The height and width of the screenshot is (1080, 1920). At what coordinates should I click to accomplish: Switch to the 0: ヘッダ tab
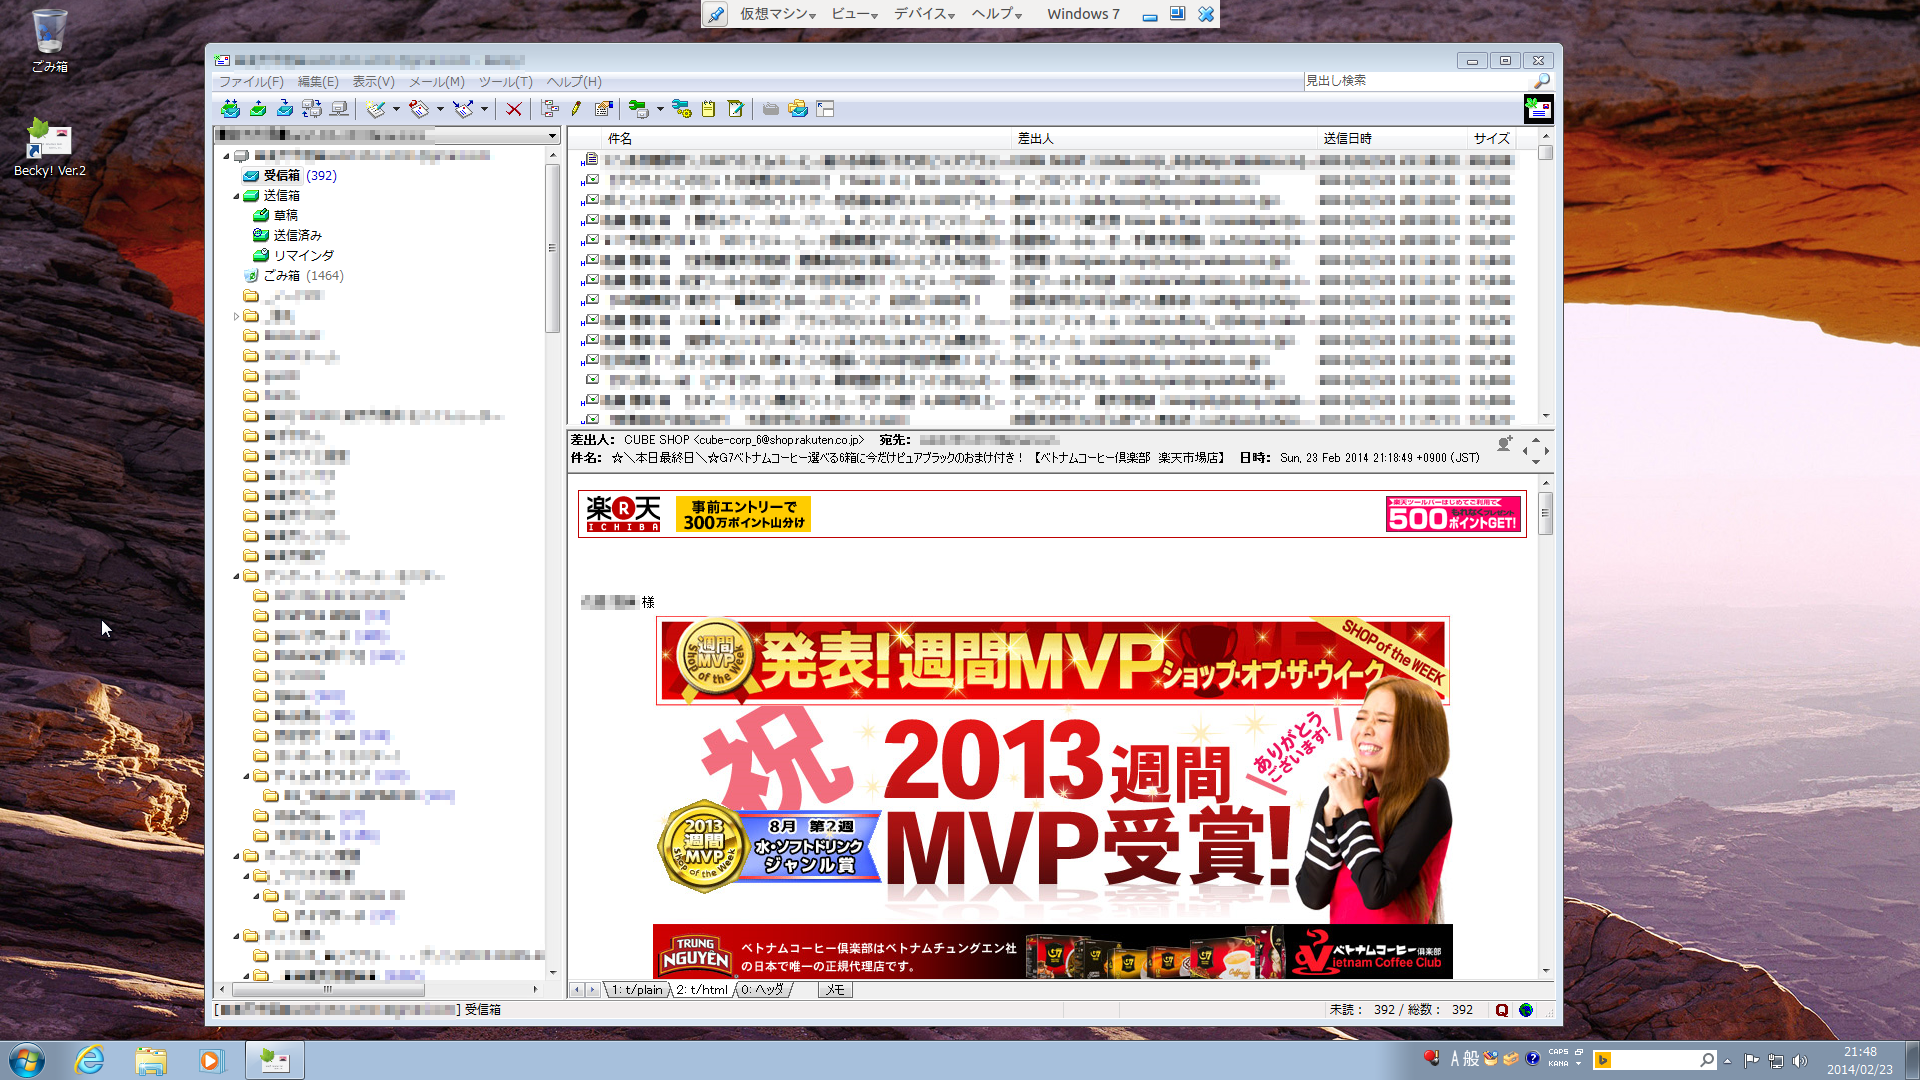[763, 990]
